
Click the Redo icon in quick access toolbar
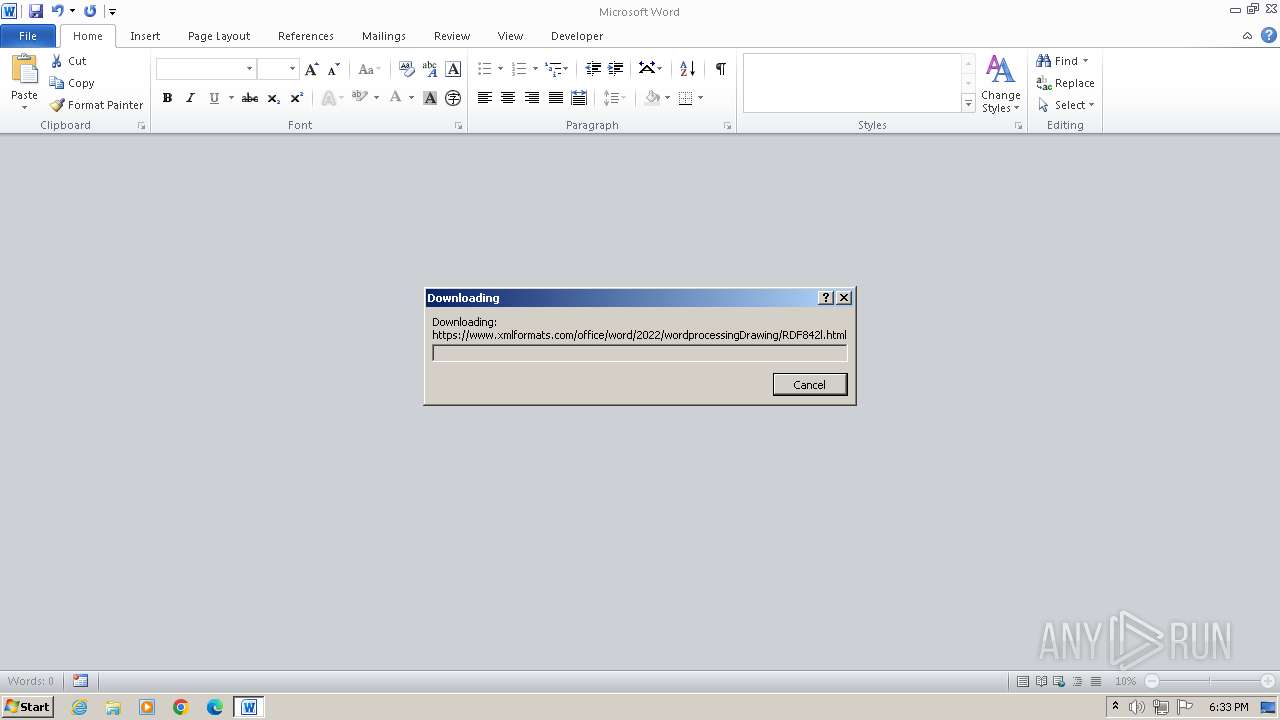click(90, 11)
